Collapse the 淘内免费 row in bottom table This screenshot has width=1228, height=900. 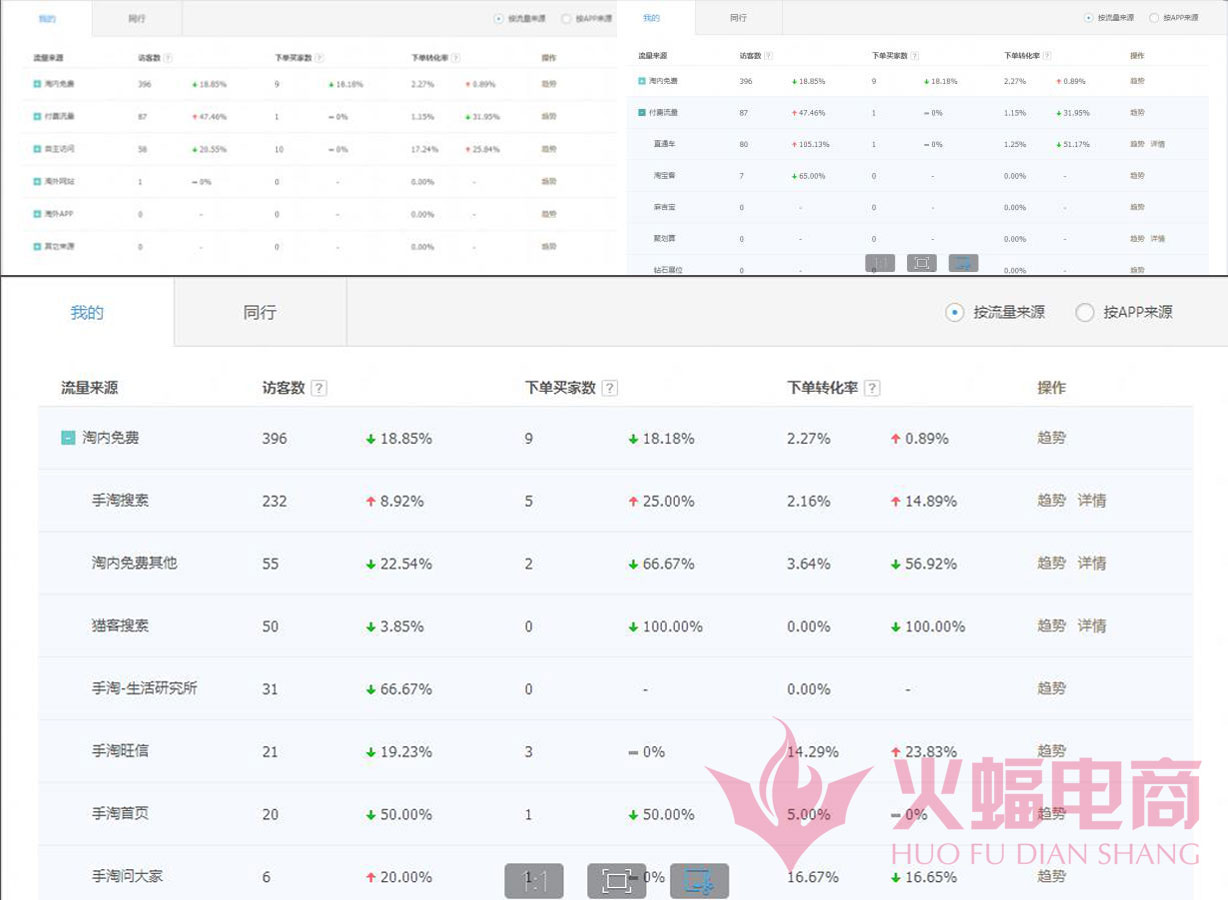[x=68, y=438]
